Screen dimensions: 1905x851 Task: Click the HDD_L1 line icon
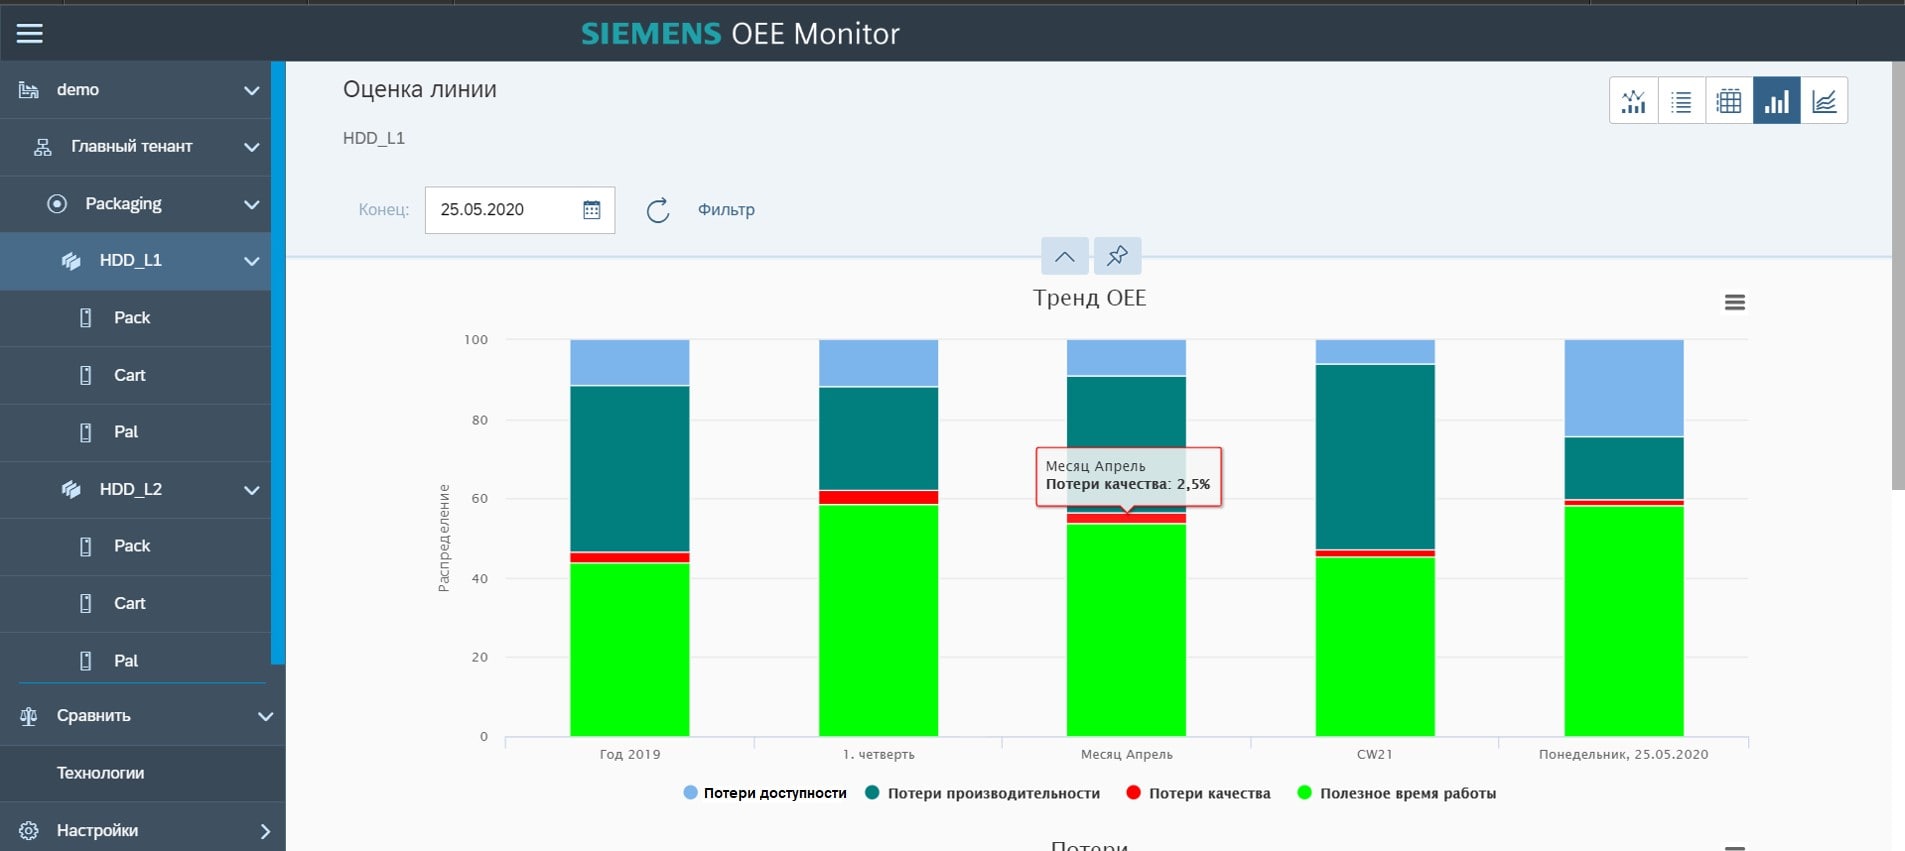(x=71, y=261)
